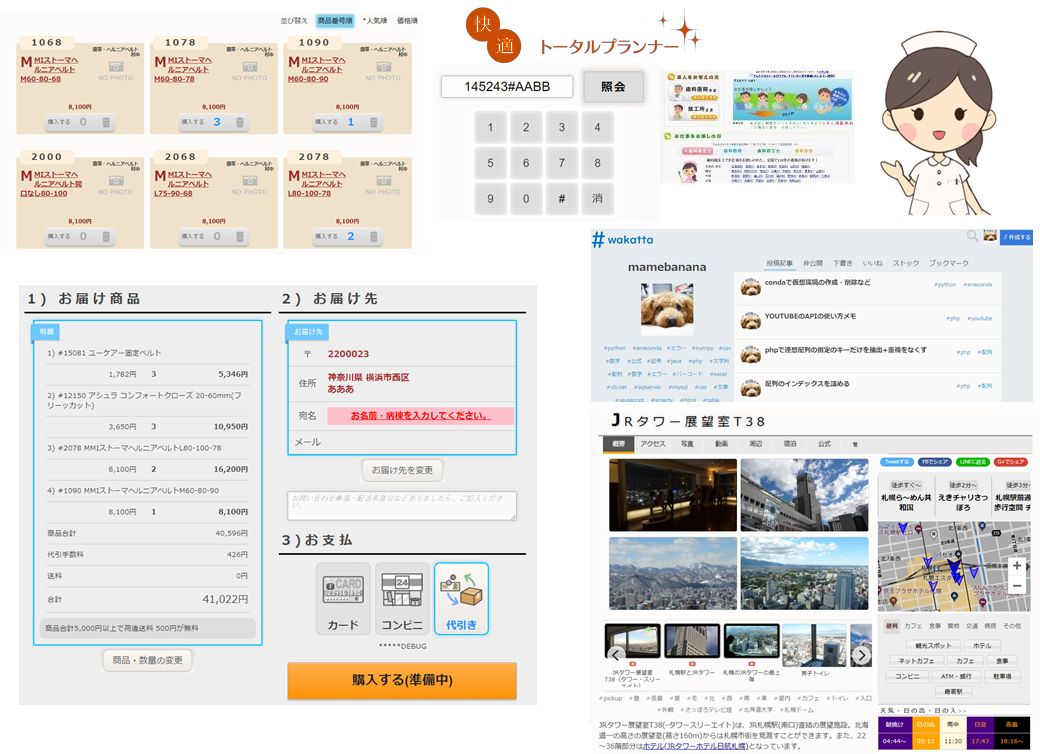Click the map zoom-out minus icon
This screenshot has width=1040, height=754.
click(x=1017, y=585)
